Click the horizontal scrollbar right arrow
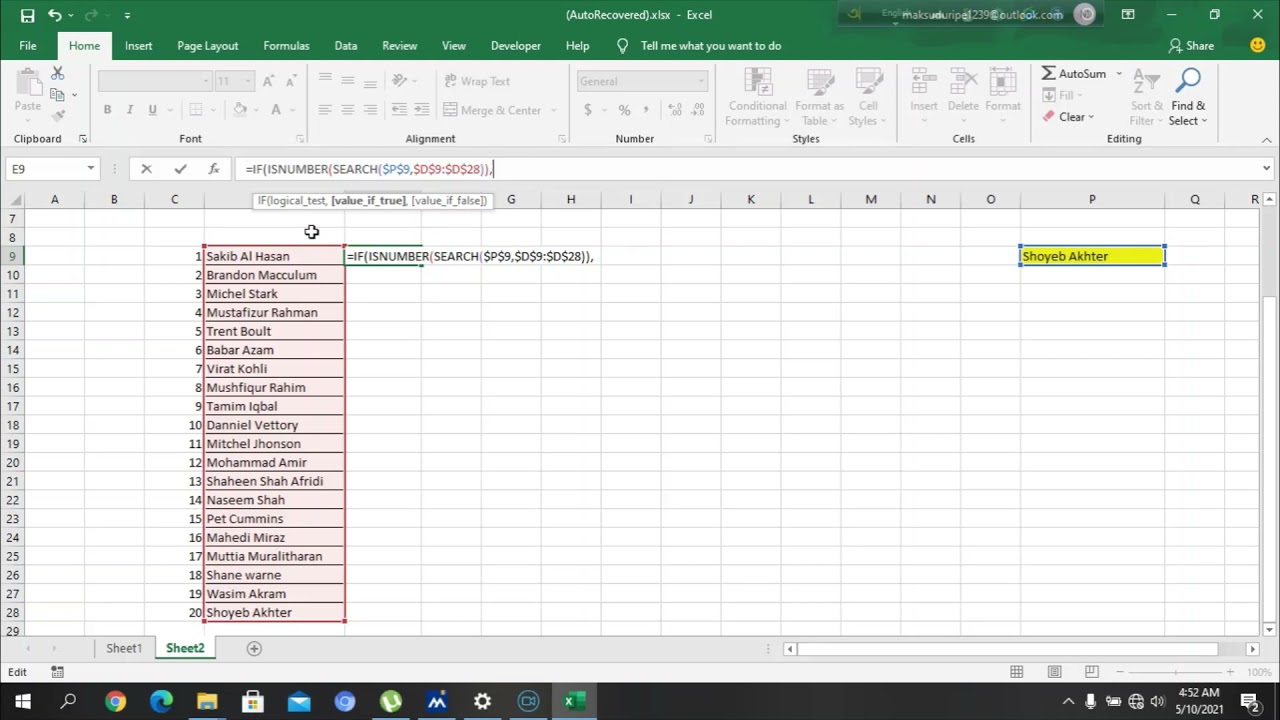This screenshot has width=1280, height=720. coord(1252,649)
